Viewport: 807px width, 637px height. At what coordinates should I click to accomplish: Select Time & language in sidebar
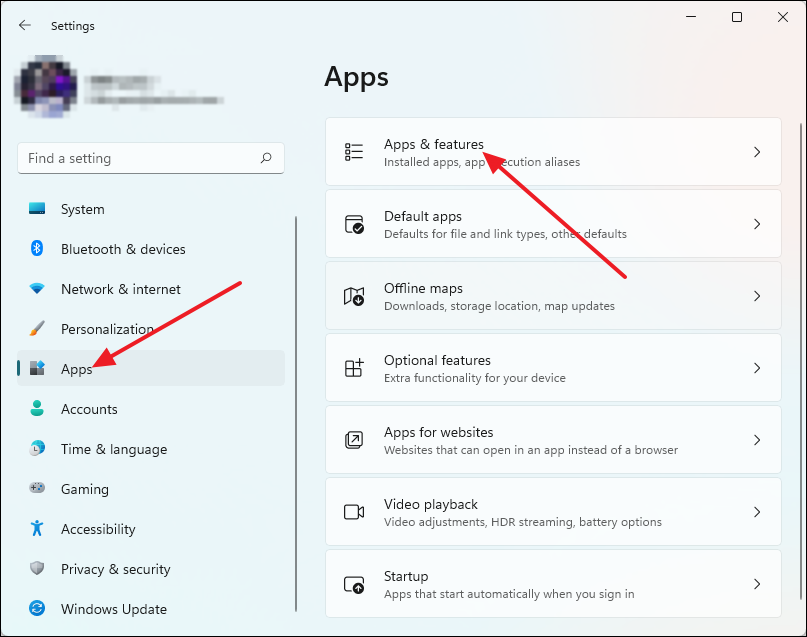(x=151, y=449)
